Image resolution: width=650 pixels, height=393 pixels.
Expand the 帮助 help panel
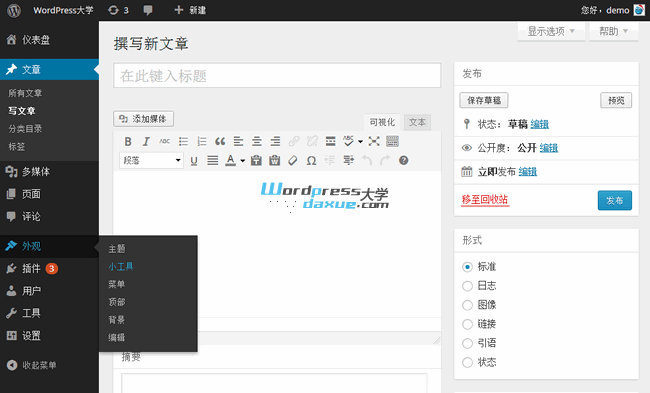point(614,31)
